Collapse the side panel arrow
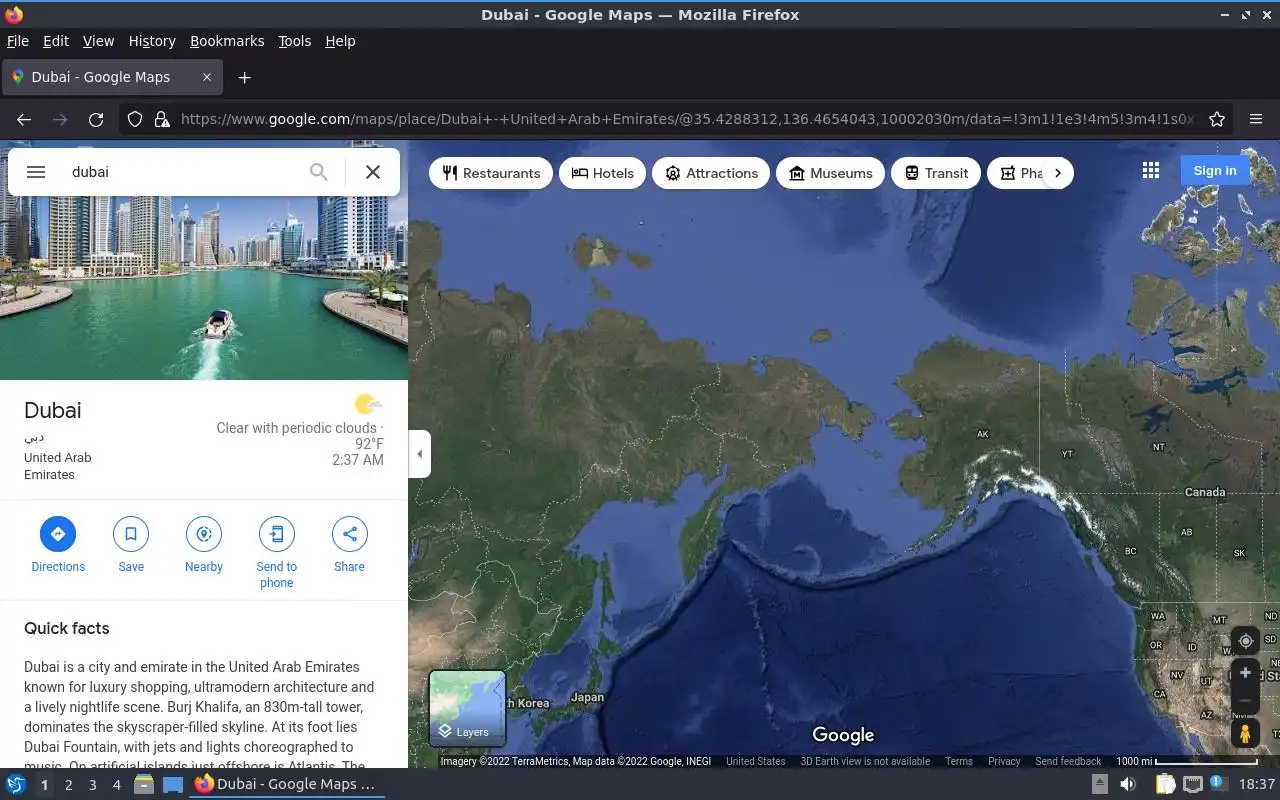The height and width of the screenshot is (800, 1280). [420, 454]
